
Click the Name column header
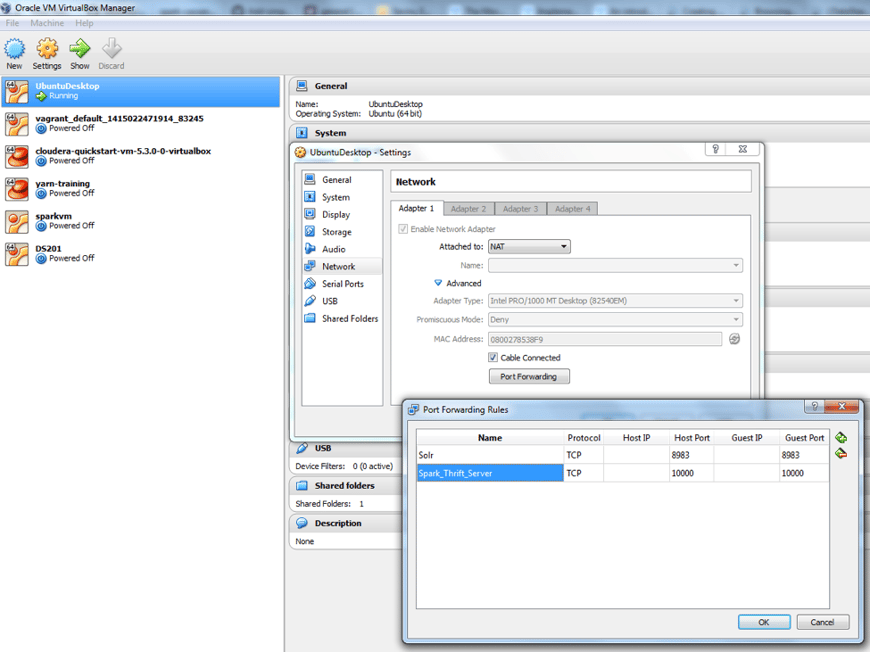point(490,437)
